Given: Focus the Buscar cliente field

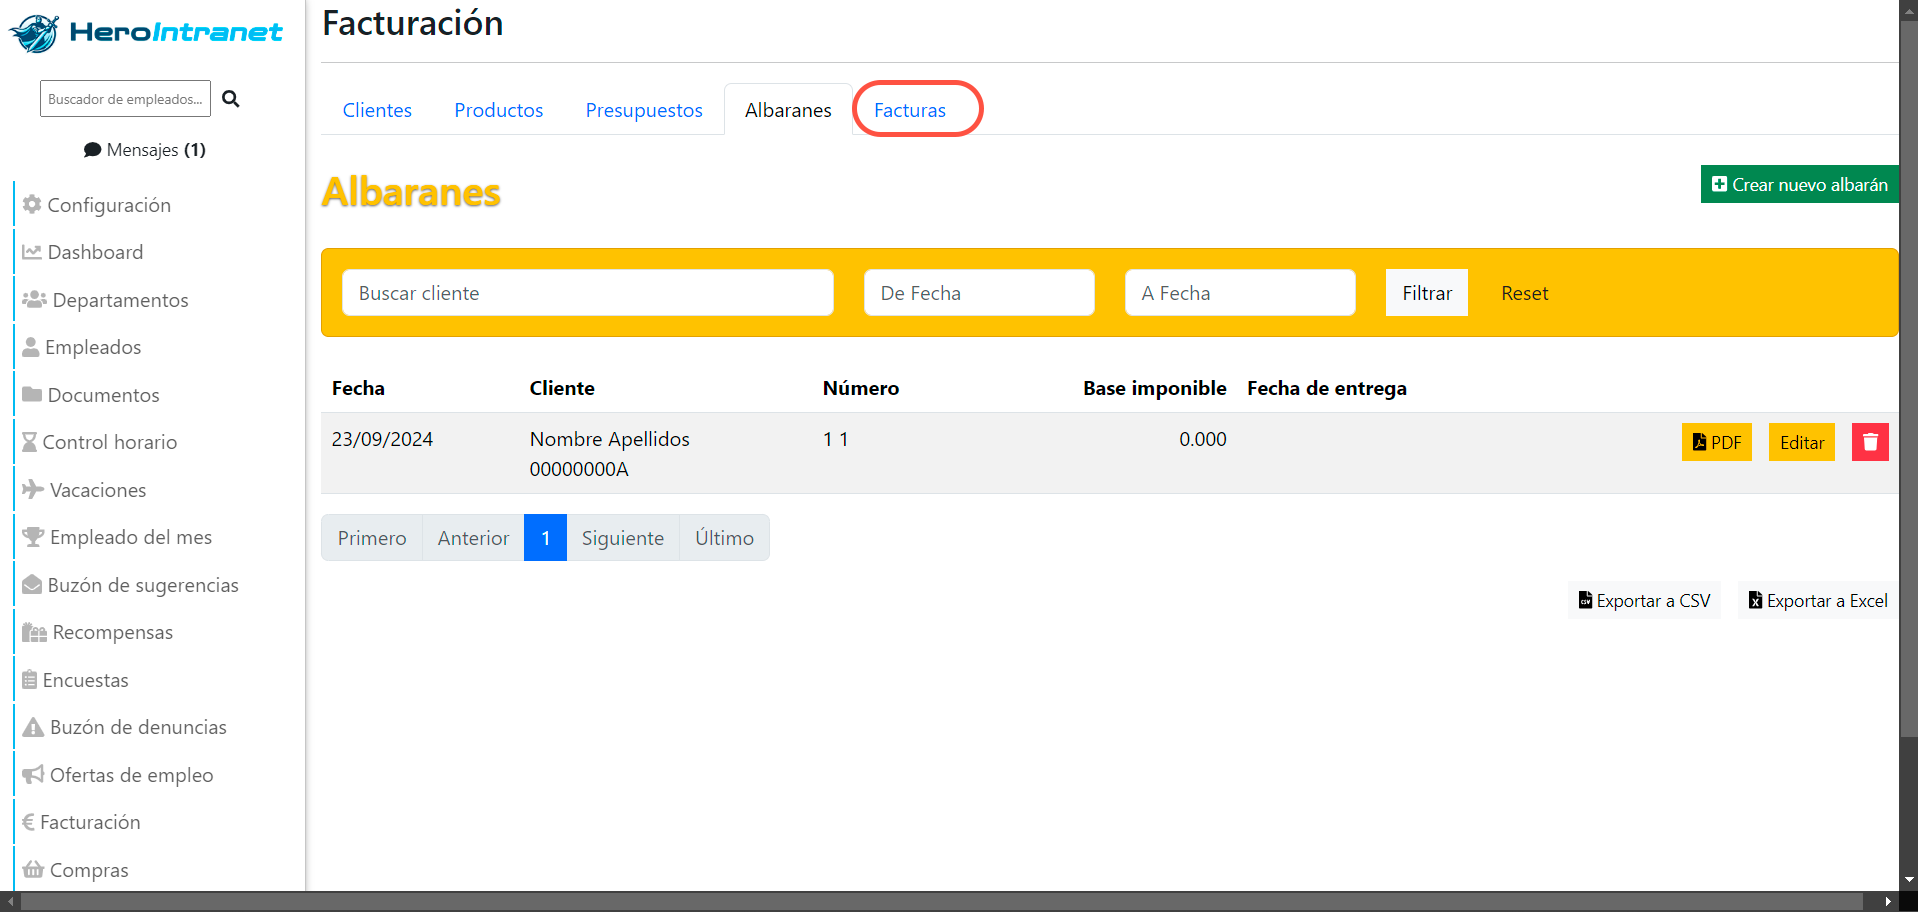Looking at the screenshot, I should pyautogui.click(x=588, y=293).
